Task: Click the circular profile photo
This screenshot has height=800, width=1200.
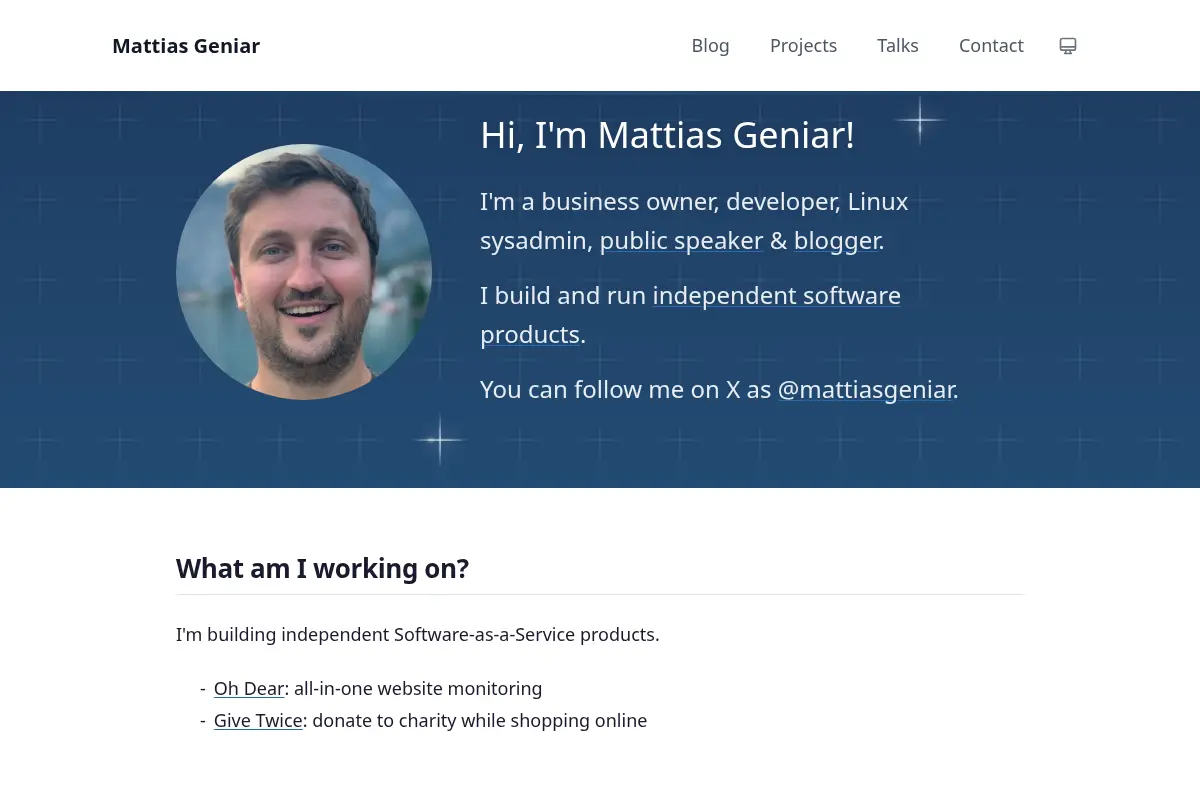Action: (304, 272)
